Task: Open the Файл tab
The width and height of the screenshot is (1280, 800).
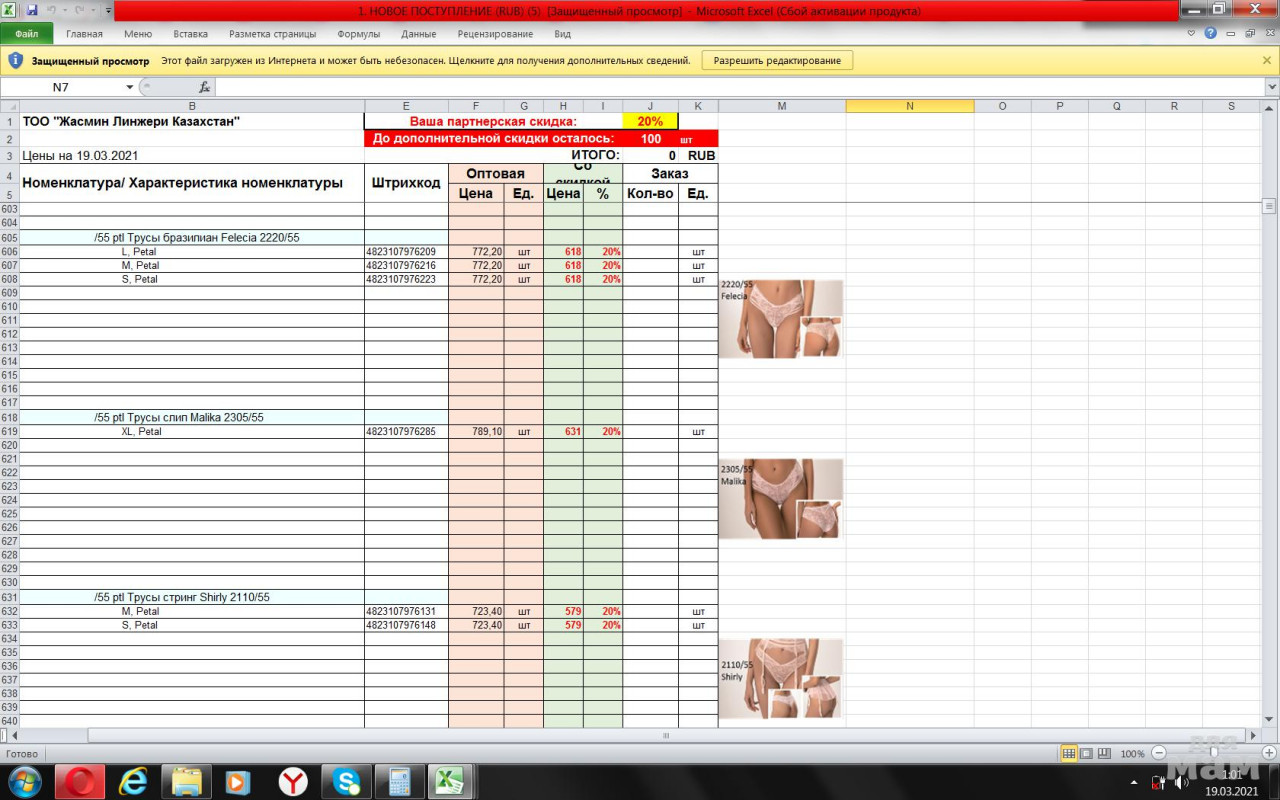Action: [27, 33]
